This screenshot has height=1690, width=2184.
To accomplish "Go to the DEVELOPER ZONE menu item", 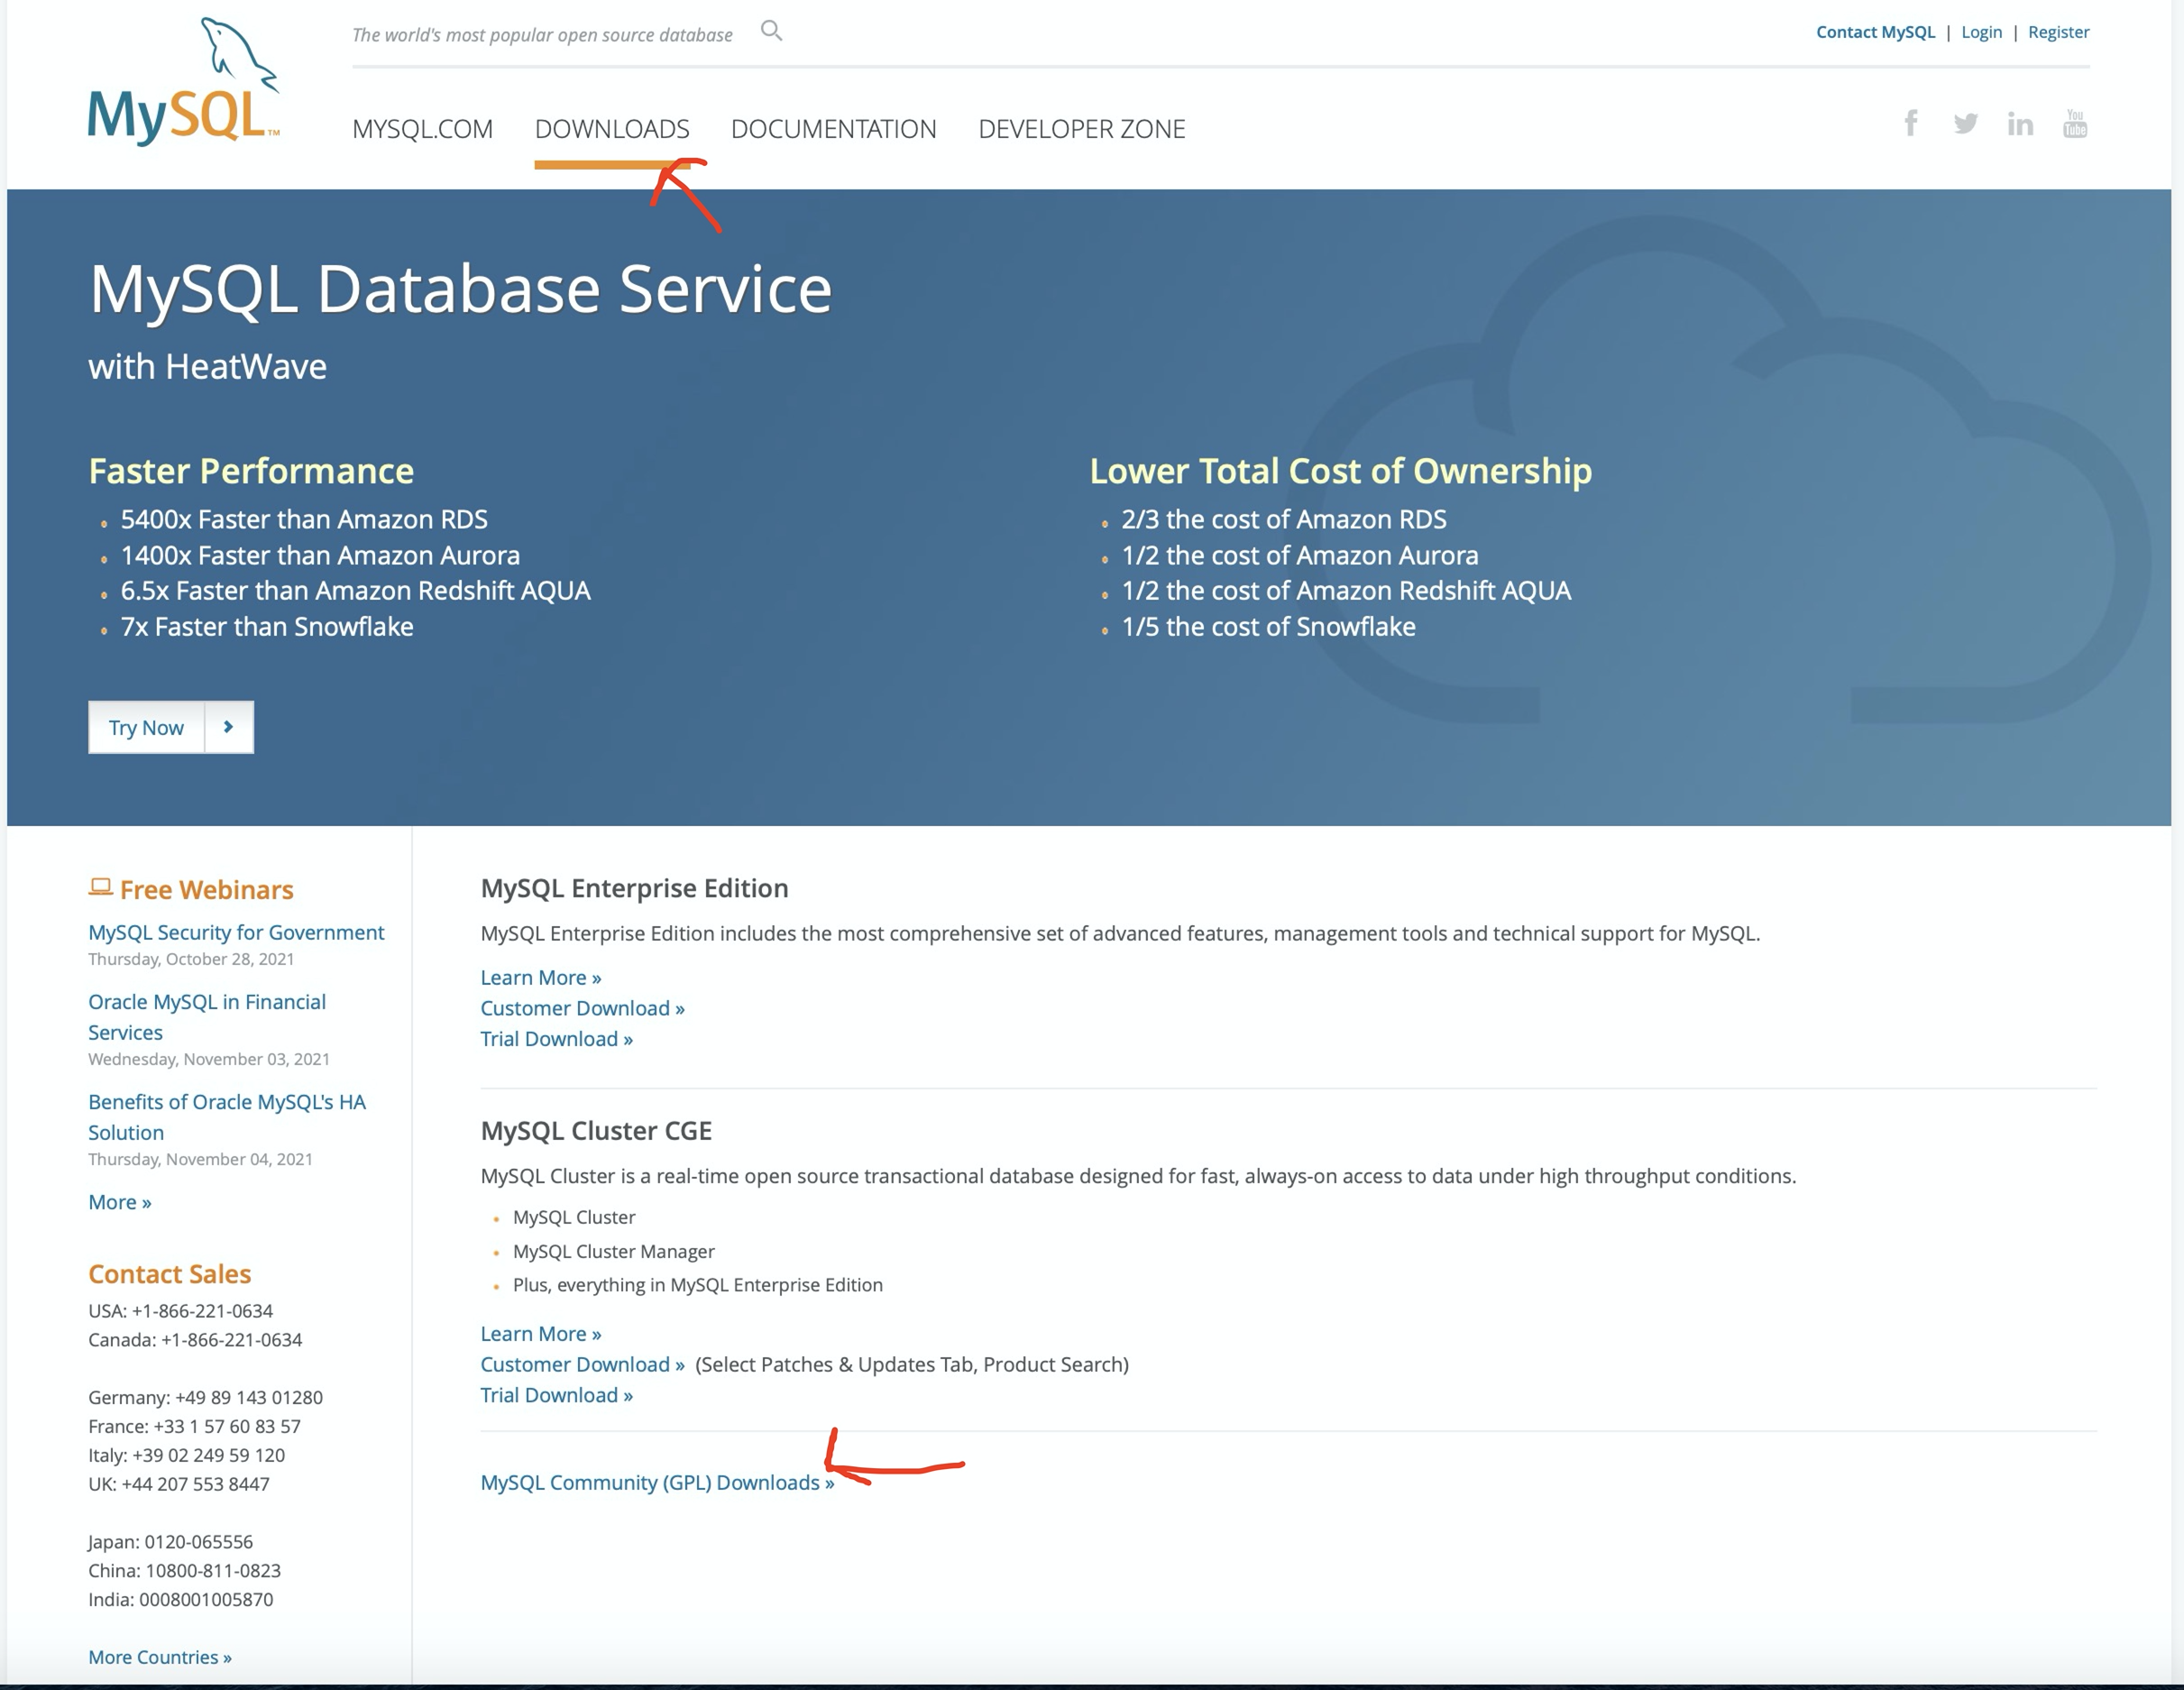I will [x=1082, y=128].
